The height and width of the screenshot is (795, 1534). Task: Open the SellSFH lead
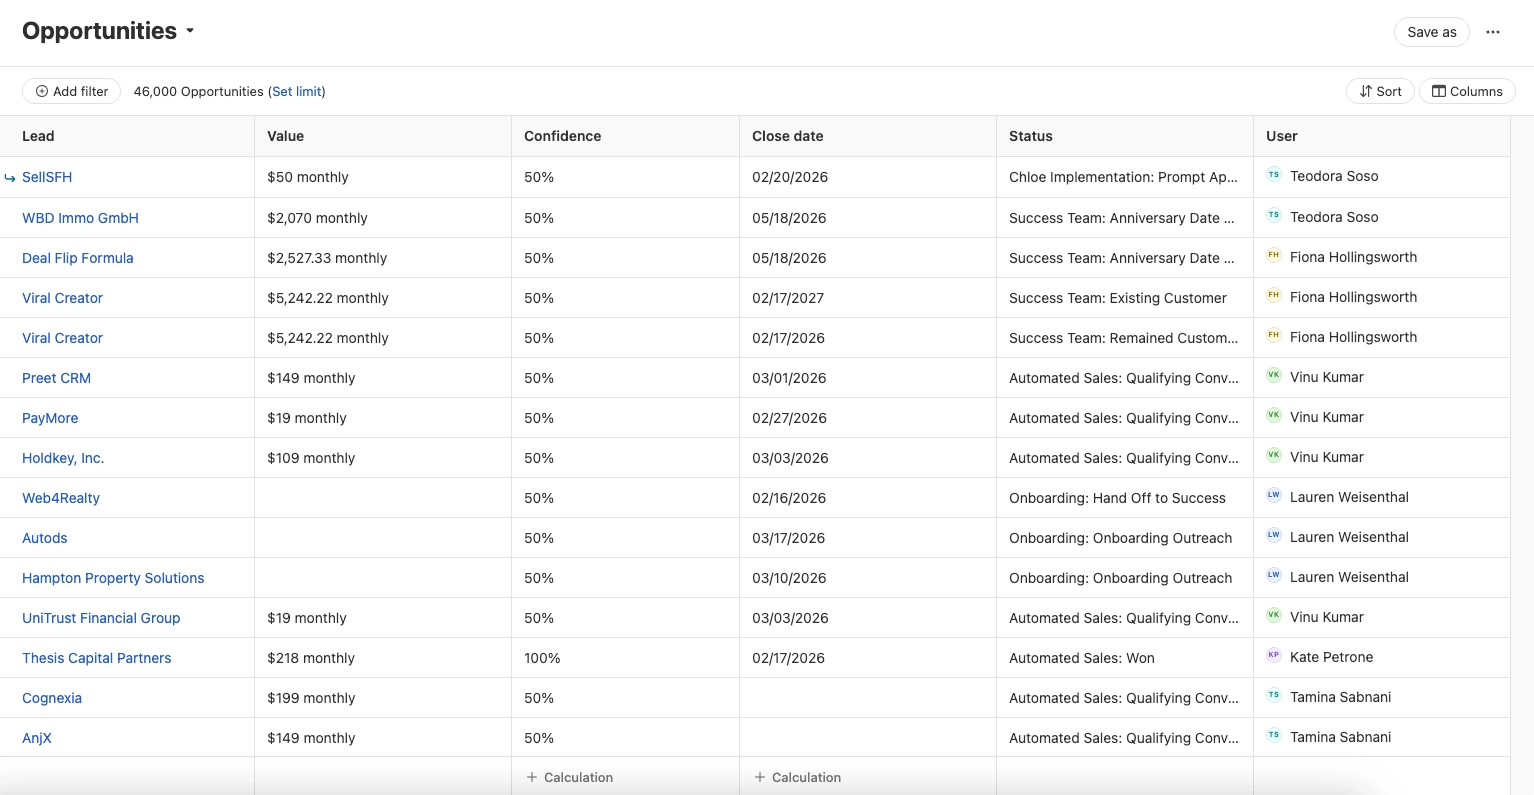[47, 177]
